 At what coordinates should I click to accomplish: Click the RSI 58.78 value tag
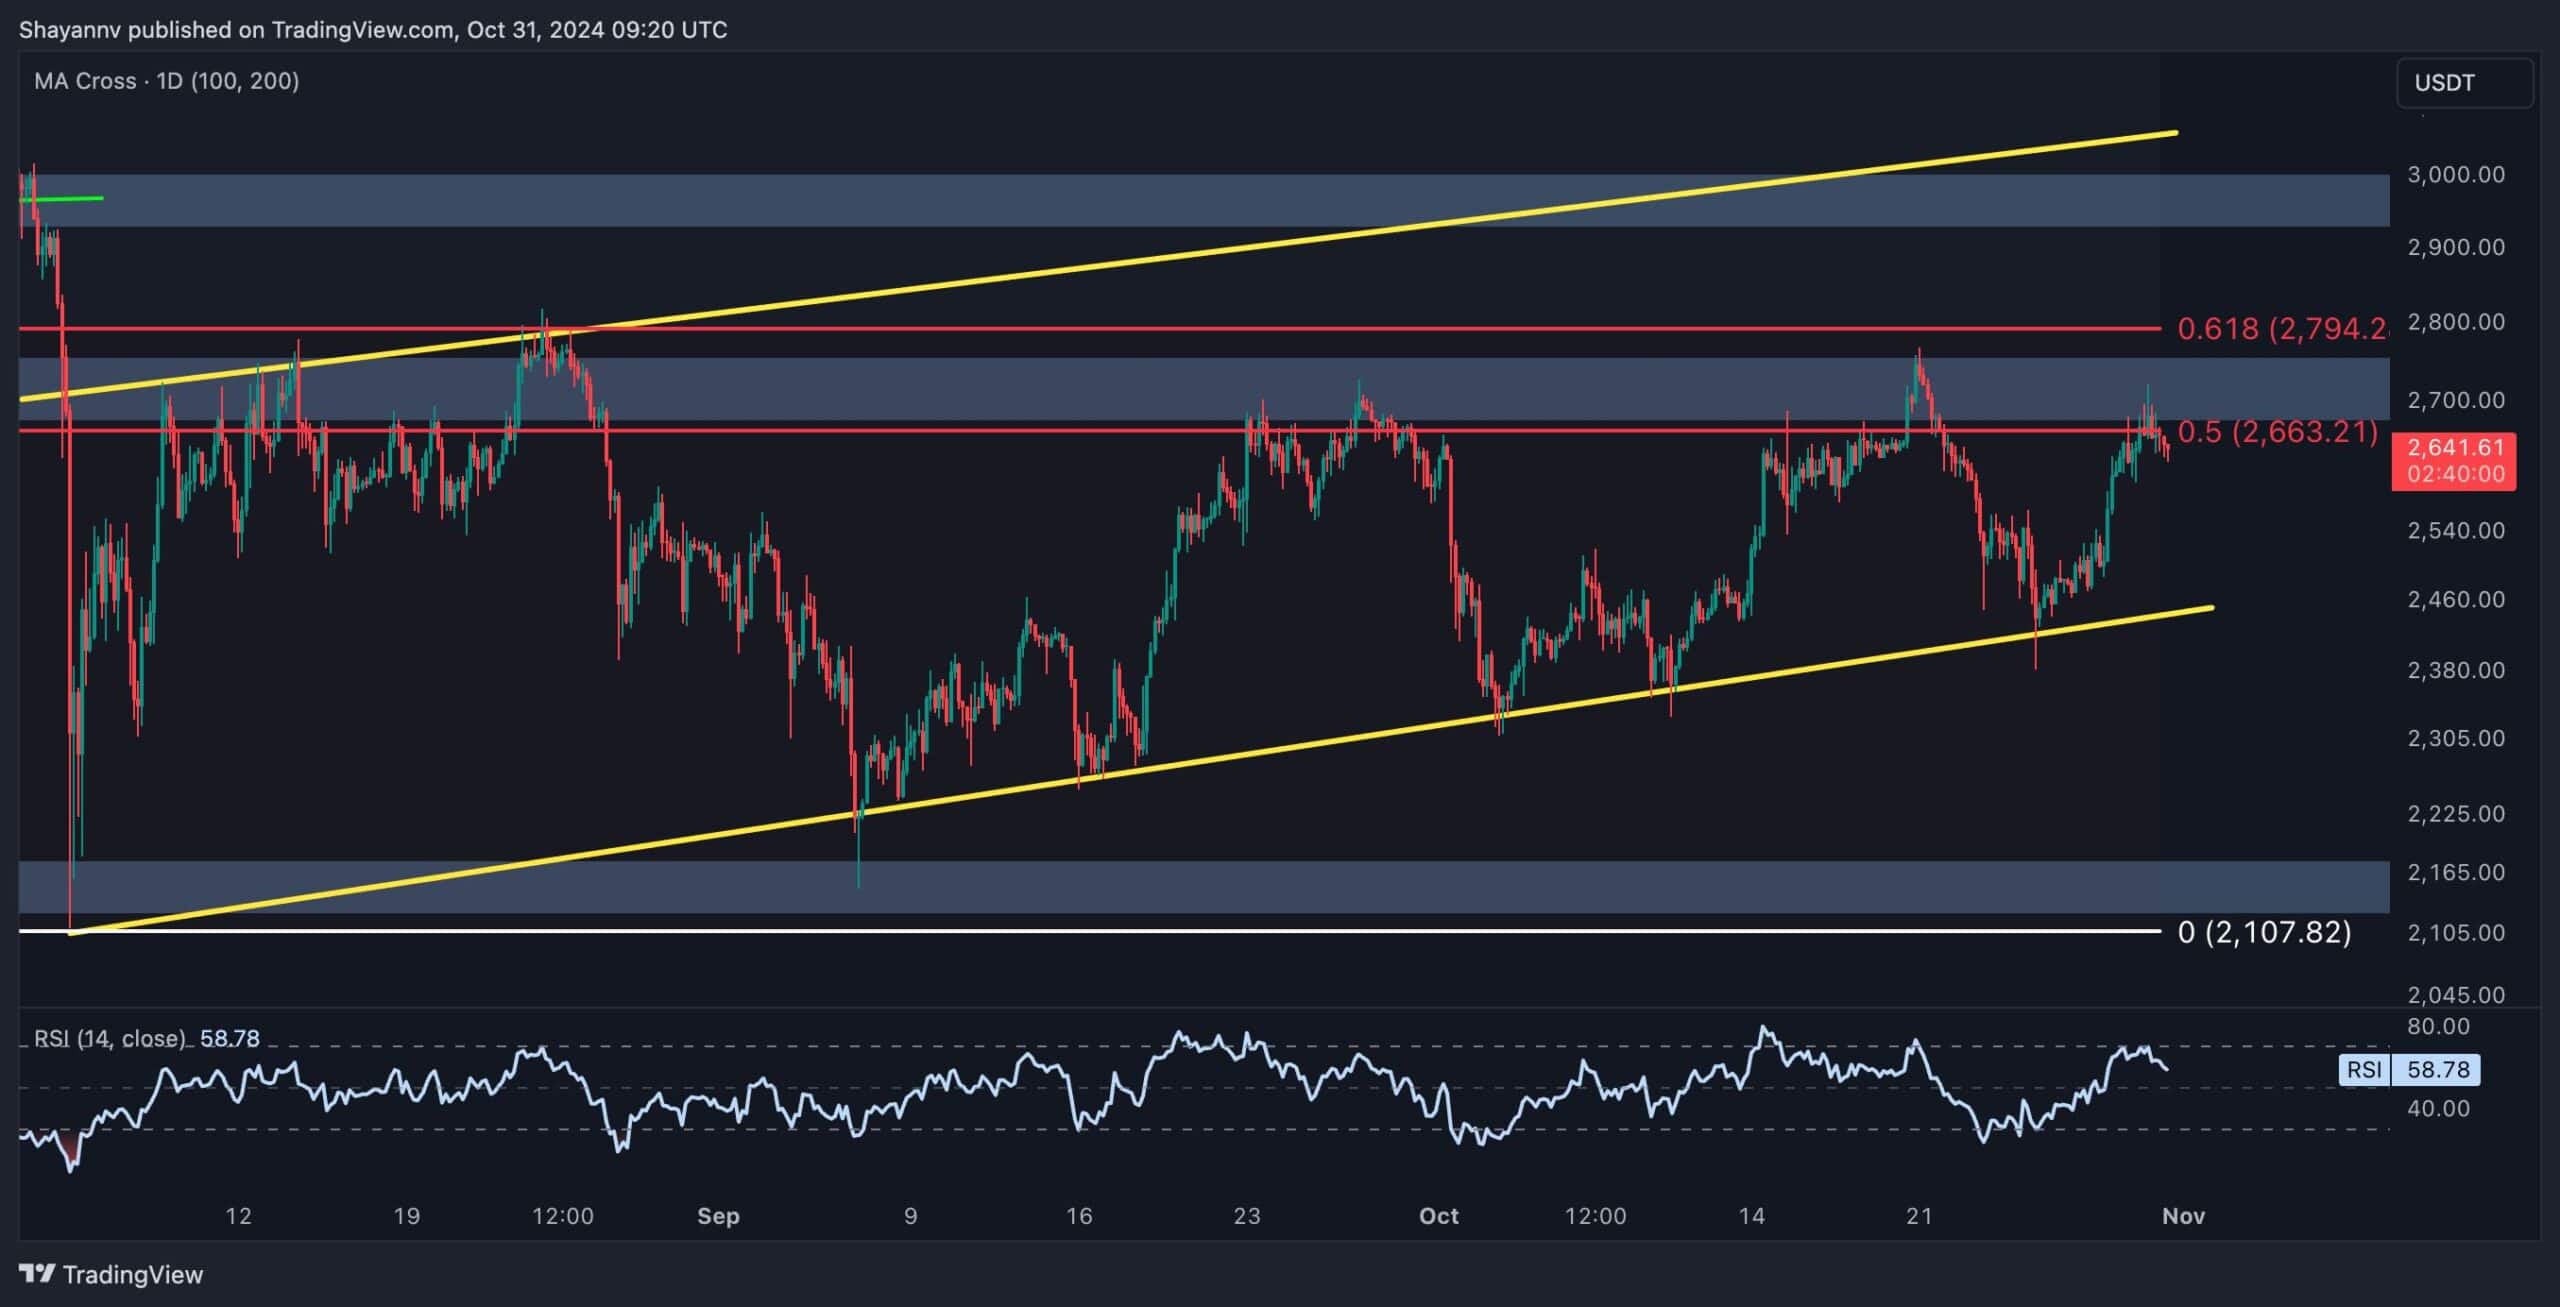point(2409,1069)
